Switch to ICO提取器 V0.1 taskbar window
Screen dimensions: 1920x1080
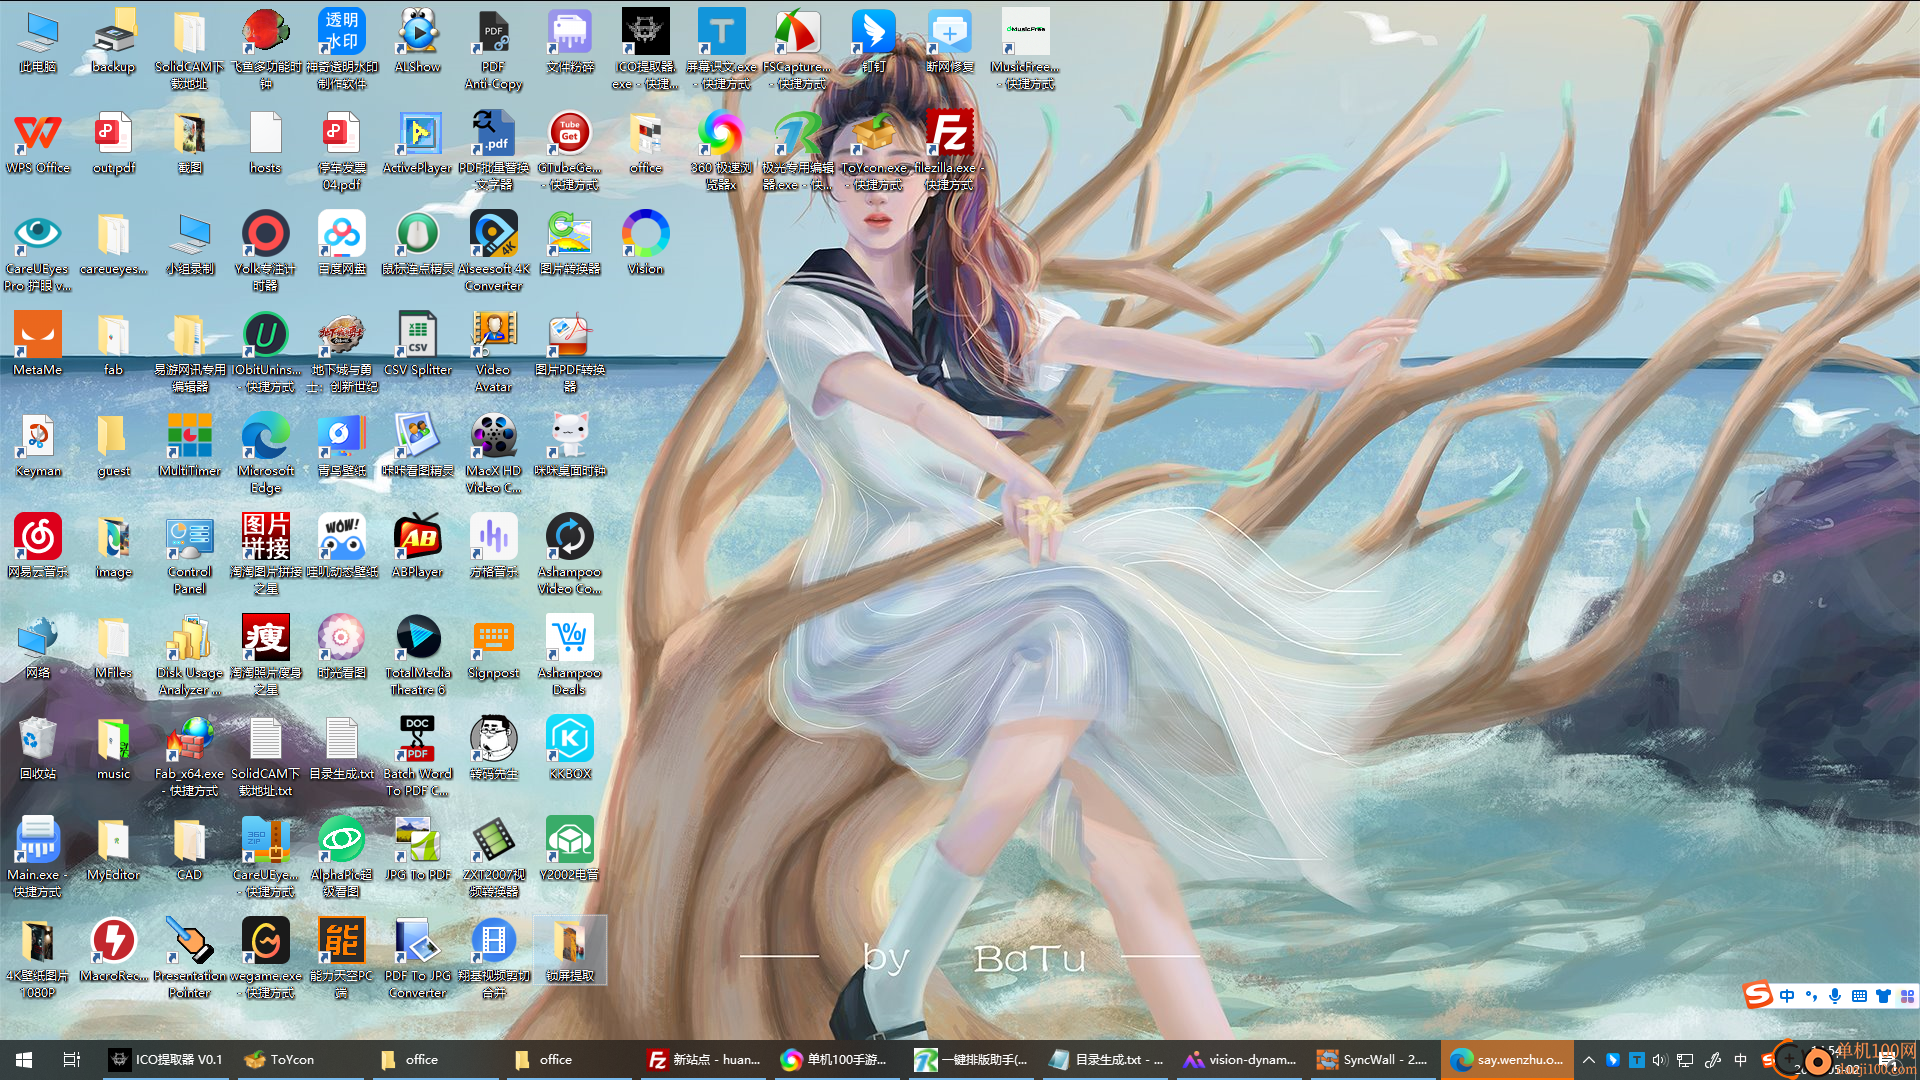coord(166,1060)
